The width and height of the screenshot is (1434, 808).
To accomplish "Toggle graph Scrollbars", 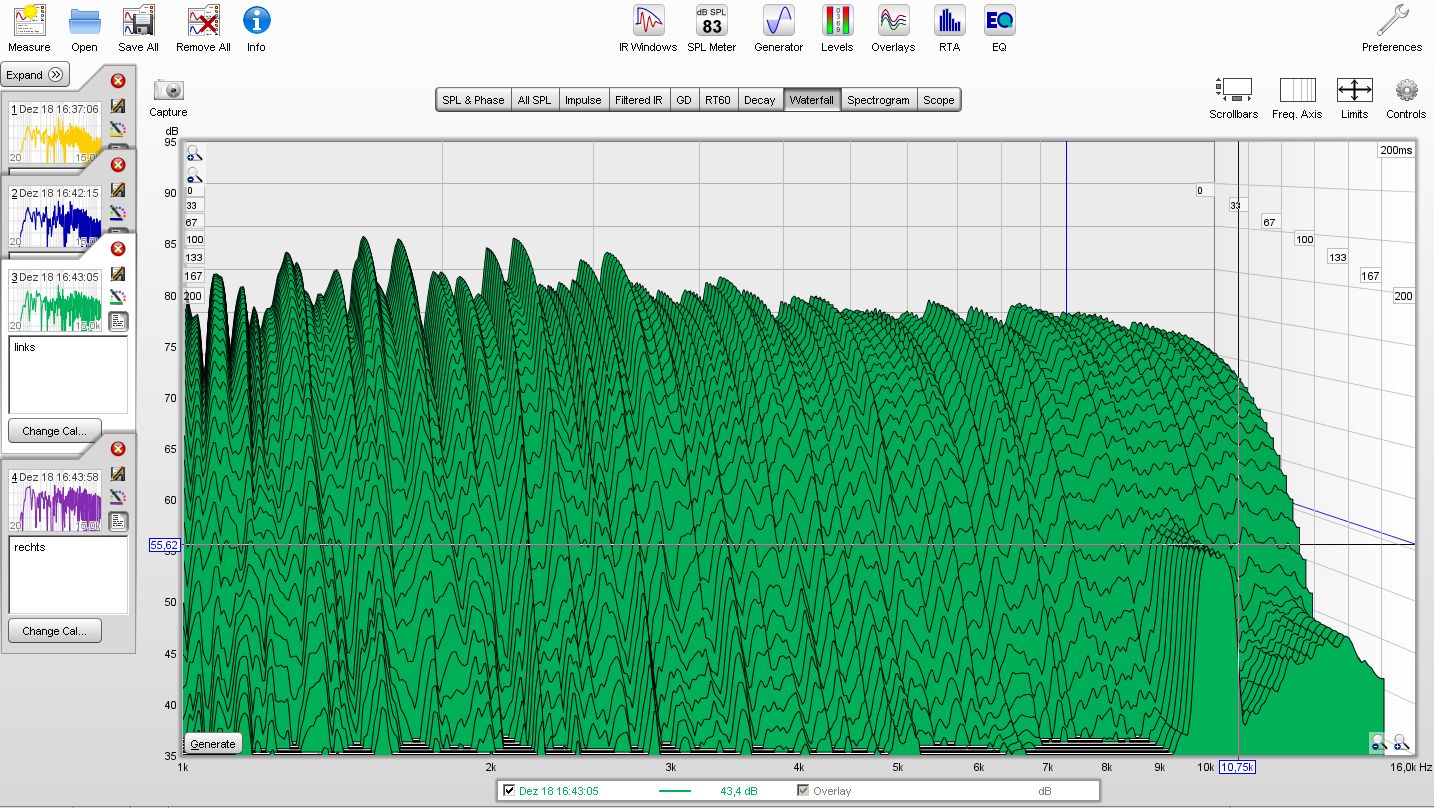I will [1234, 98].
